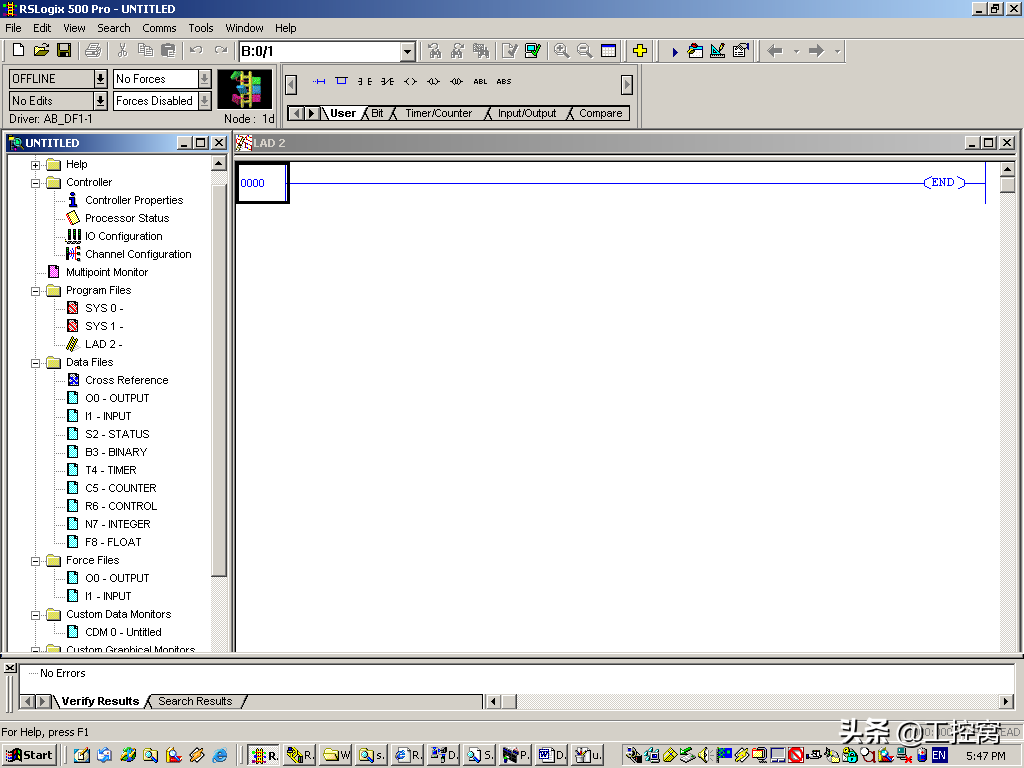Open the Tools menu
The height and width of the screenshot is (768, 1024).
coord(200,28)
